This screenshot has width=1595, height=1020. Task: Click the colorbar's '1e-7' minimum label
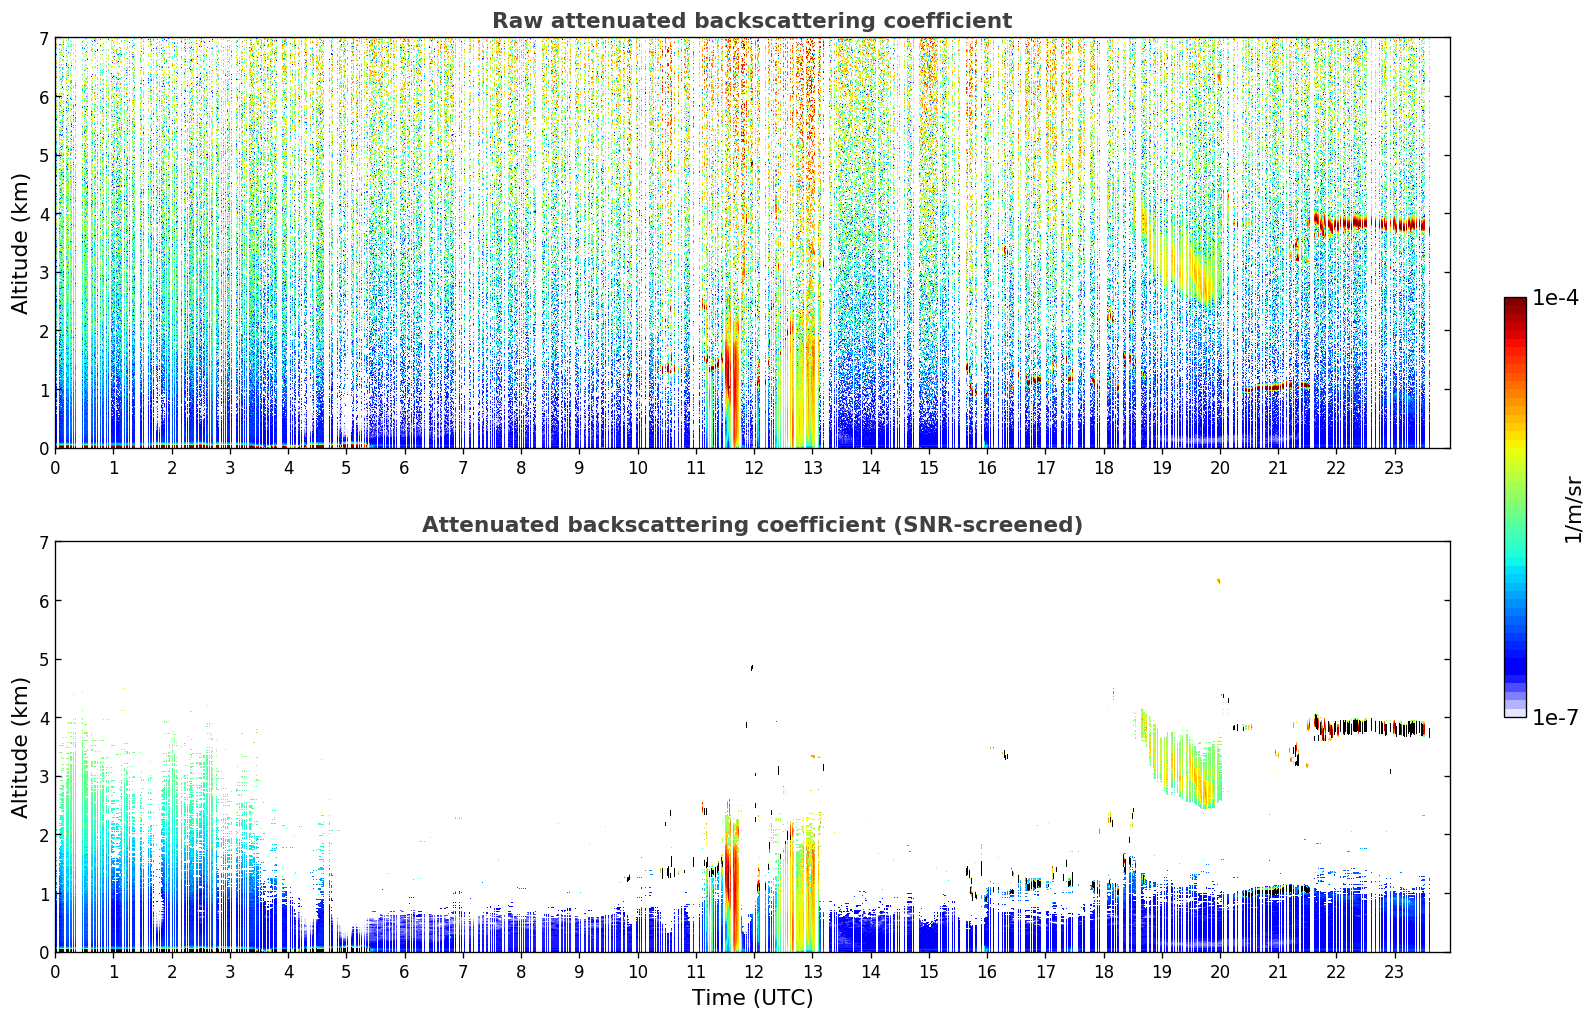coord(1555,717)
